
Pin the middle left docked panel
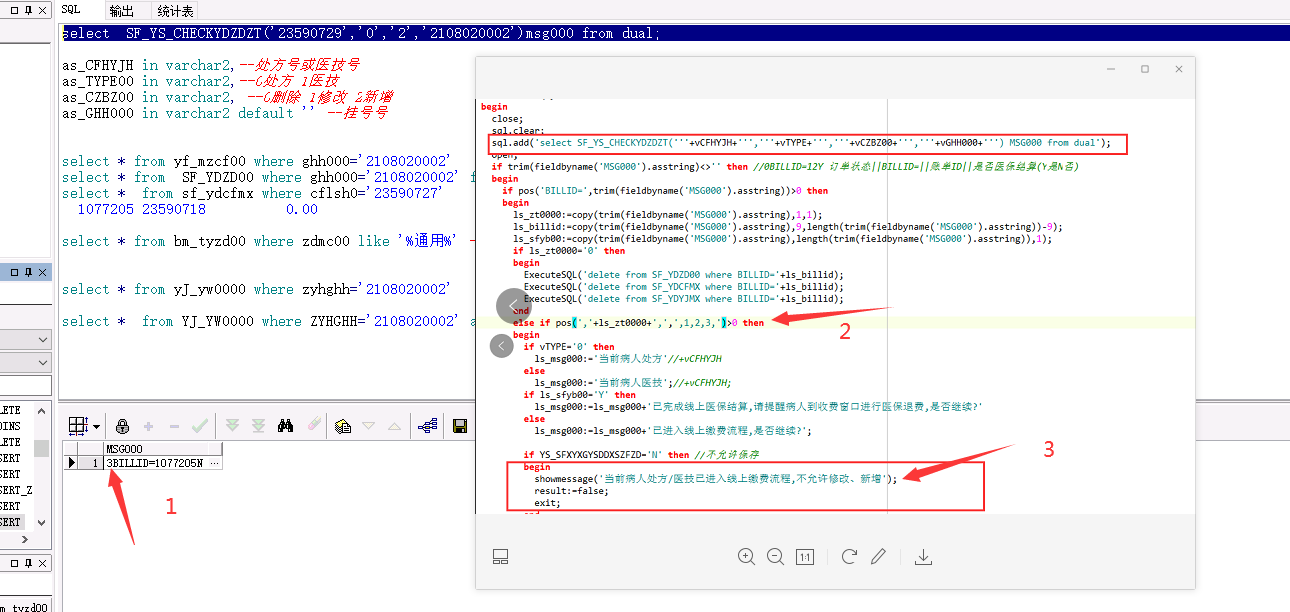coord(29,272)
